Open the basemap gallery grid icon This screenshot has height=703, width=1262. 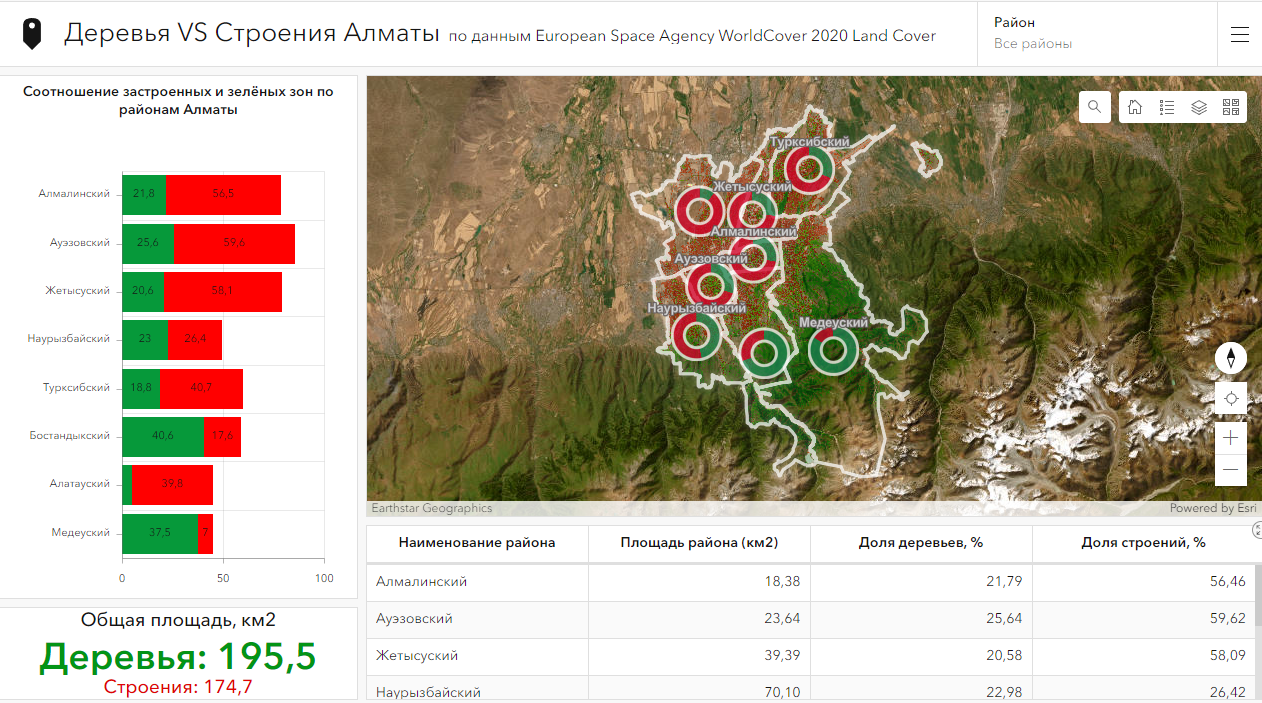click(x=1230, y=107)
